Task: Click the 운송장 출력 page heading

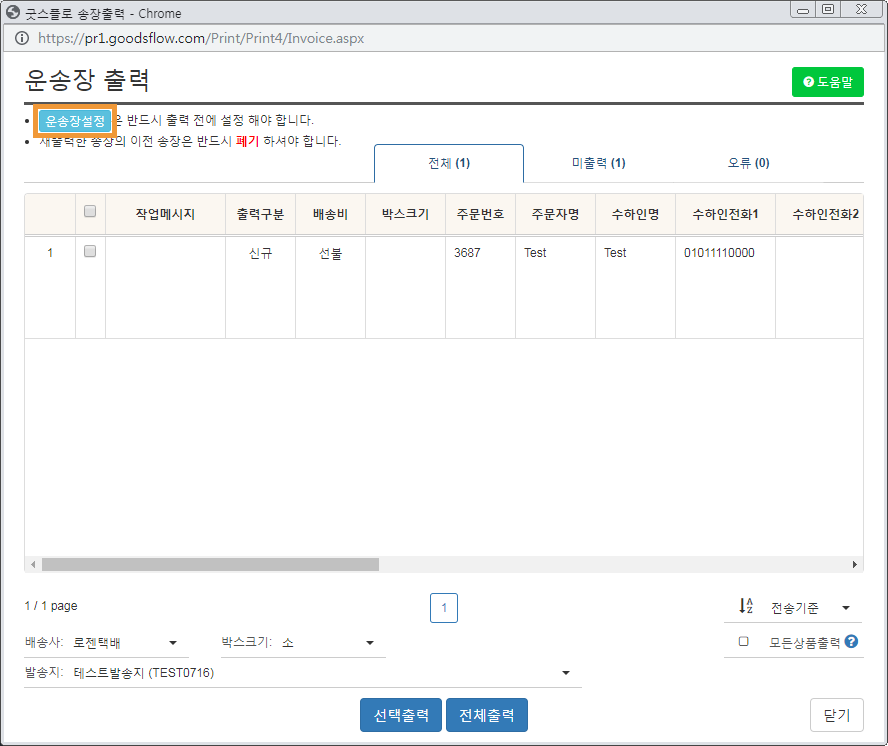Action: 87,80
